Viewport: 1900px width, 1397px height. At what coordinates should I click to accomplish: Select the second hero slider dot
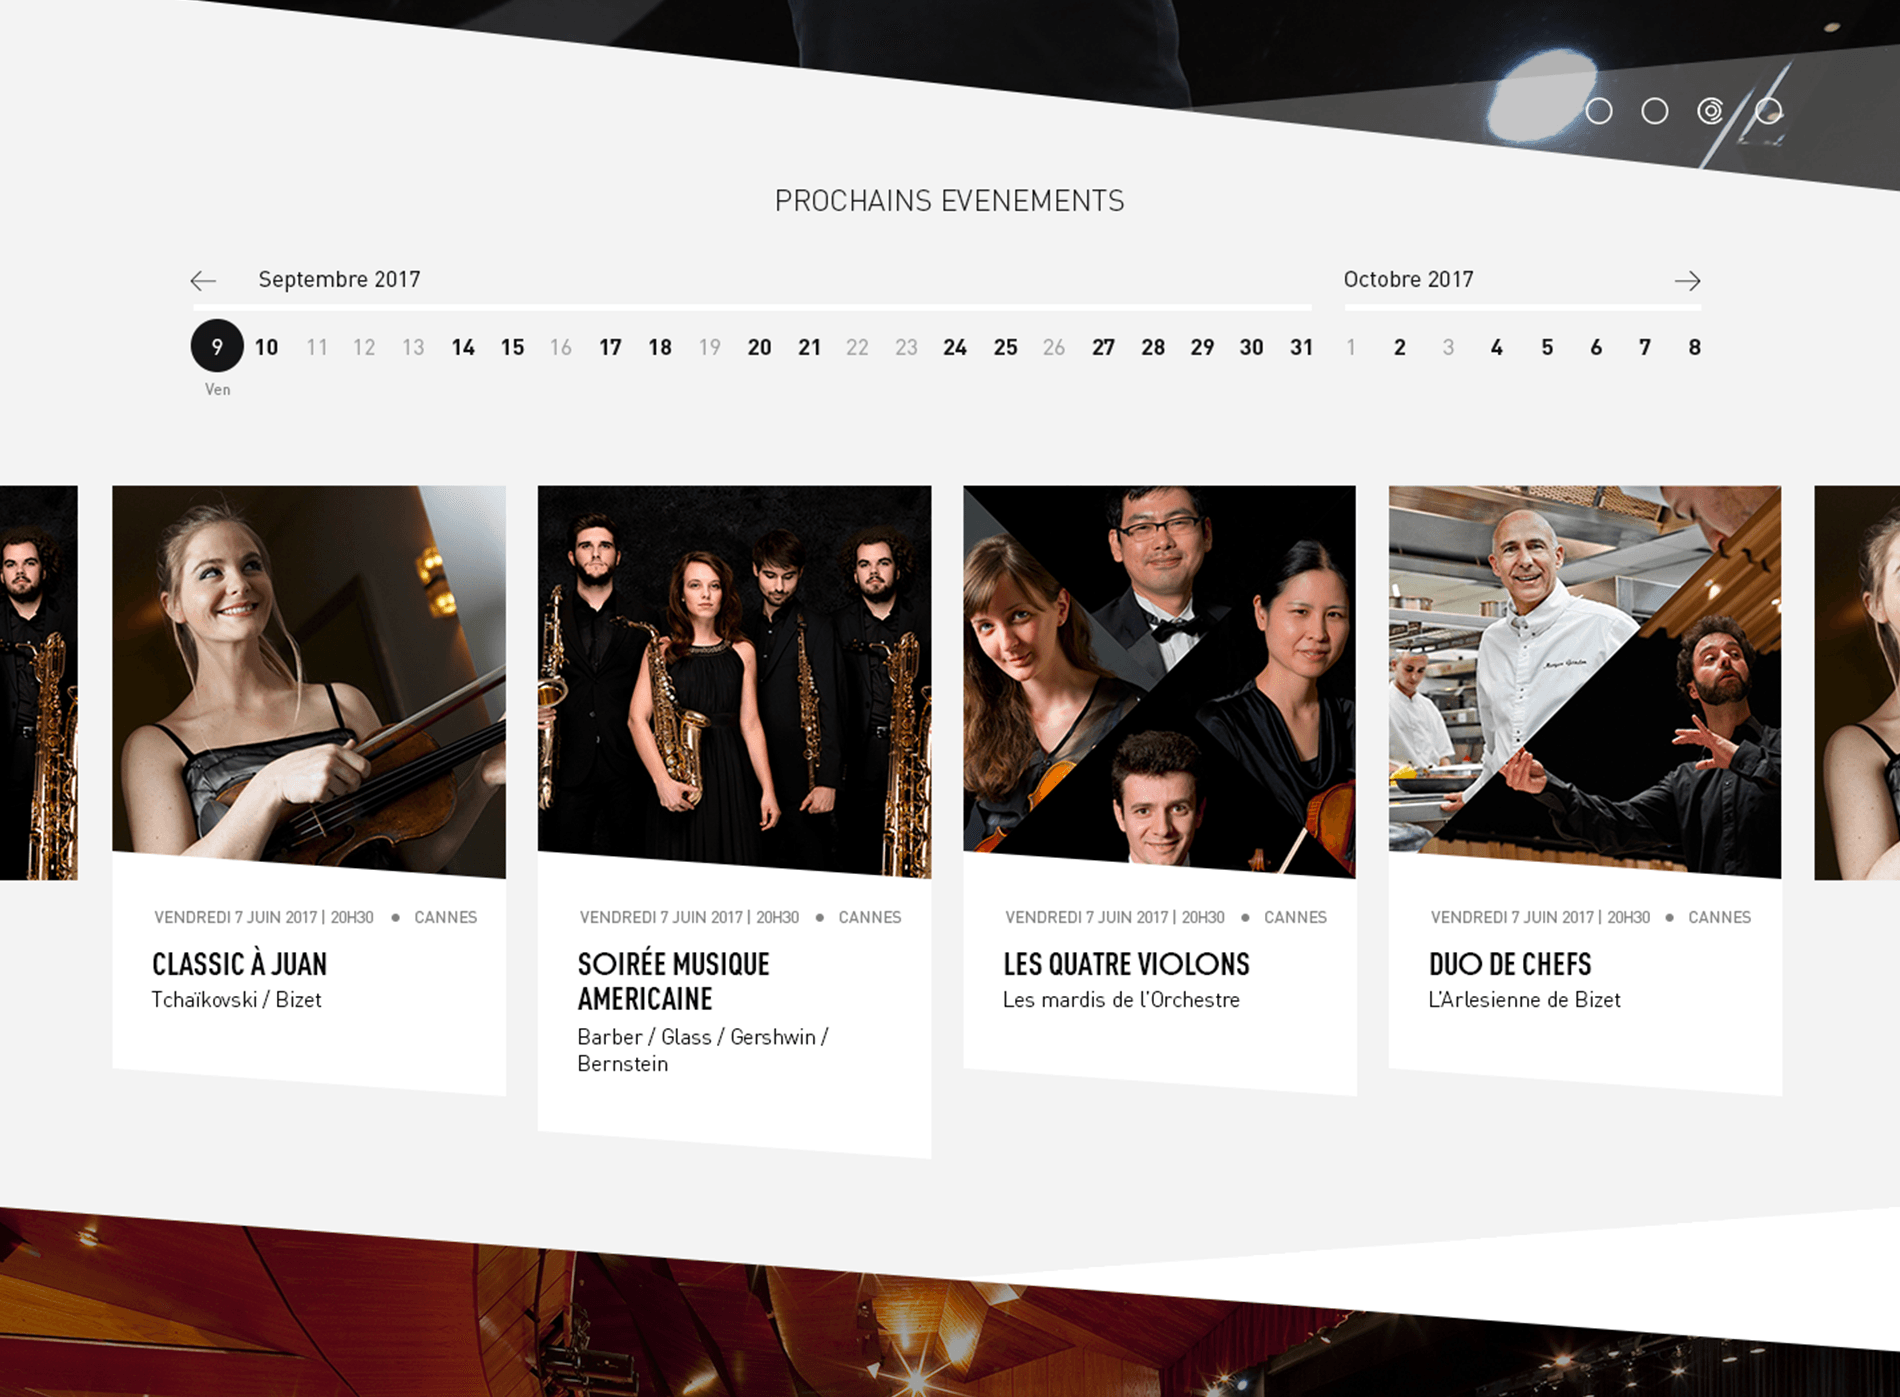[x=1655, y=111]
